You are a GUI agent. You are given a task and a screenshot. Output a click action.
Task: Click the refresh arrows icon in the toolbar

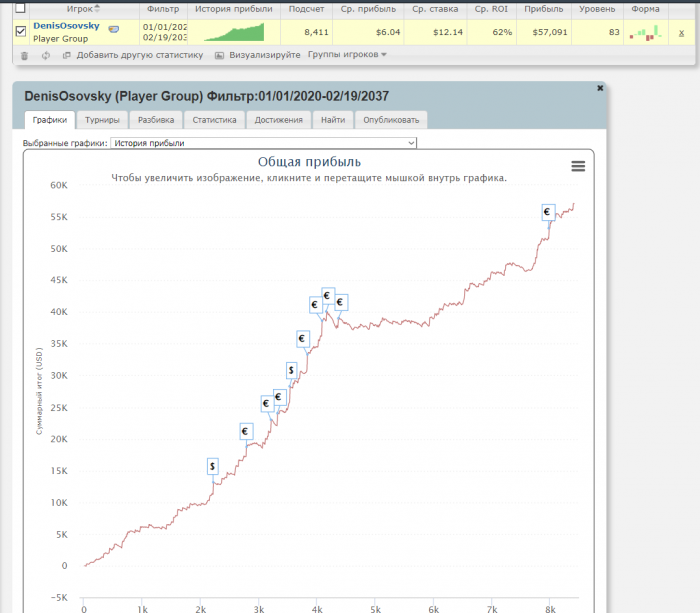point(46,55)
